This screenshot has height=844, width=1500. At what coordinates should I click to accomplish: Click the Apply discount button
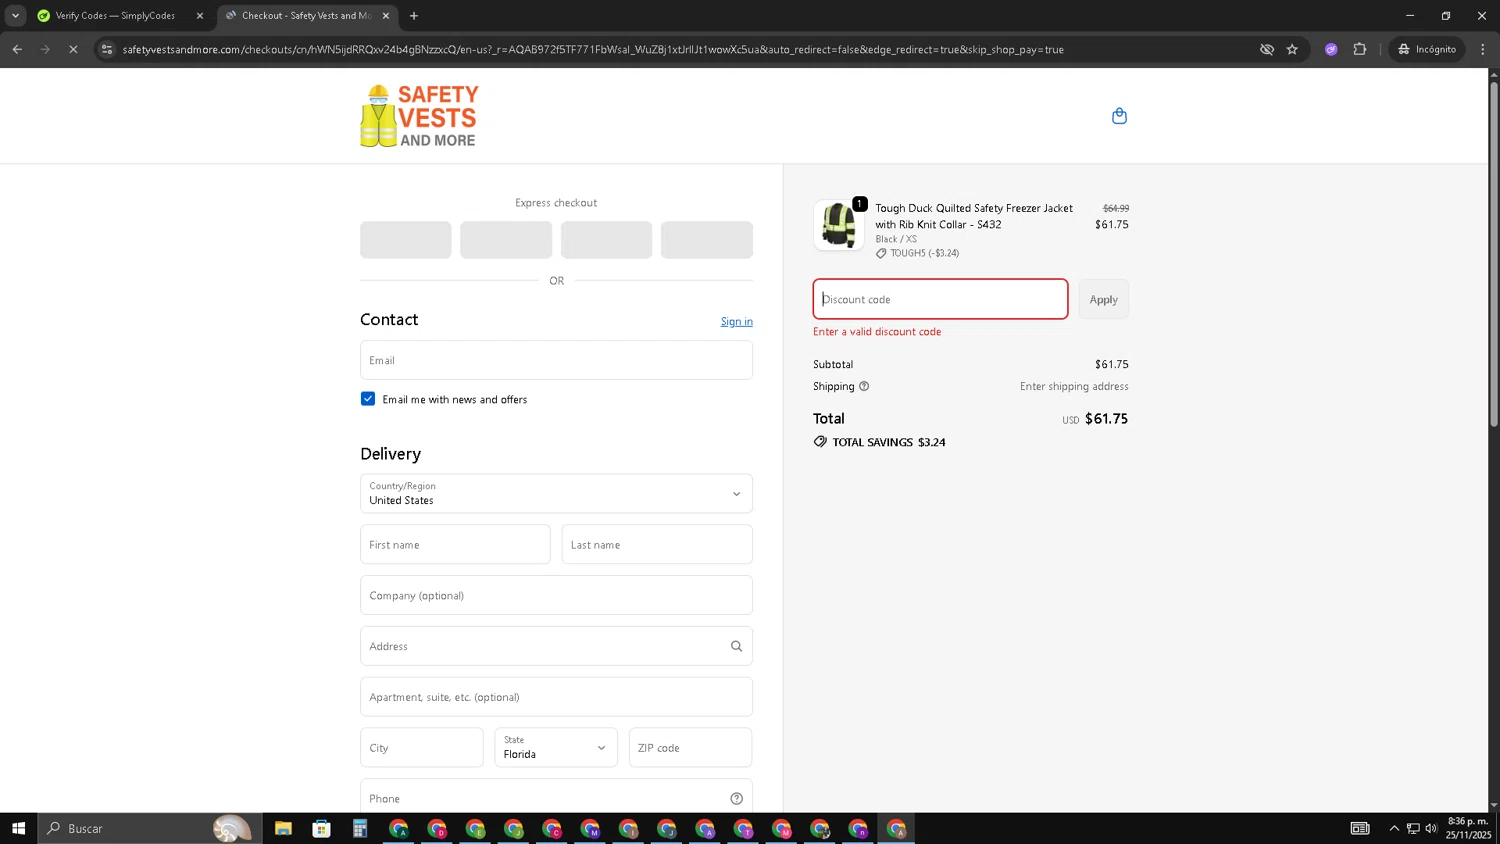click(1103, 299)
